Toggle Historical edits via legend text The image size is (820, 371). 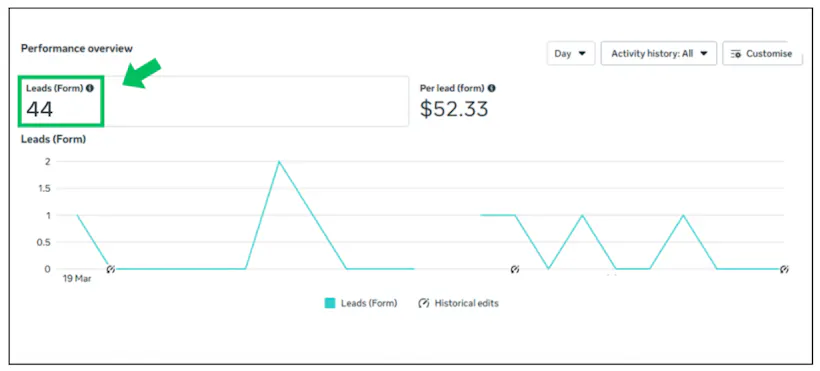(x=466, y=303)
